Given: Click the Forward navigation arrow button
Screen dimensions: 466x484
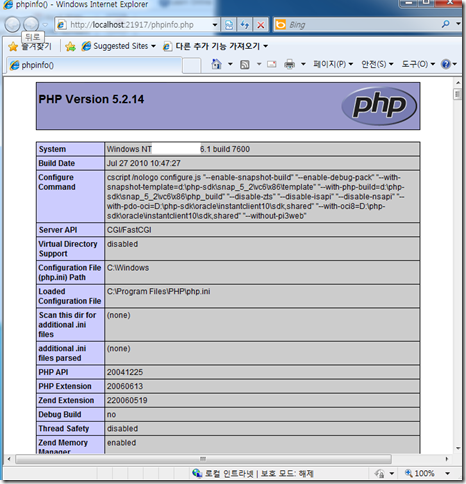Looking at the screenshot, I should 31,24.
